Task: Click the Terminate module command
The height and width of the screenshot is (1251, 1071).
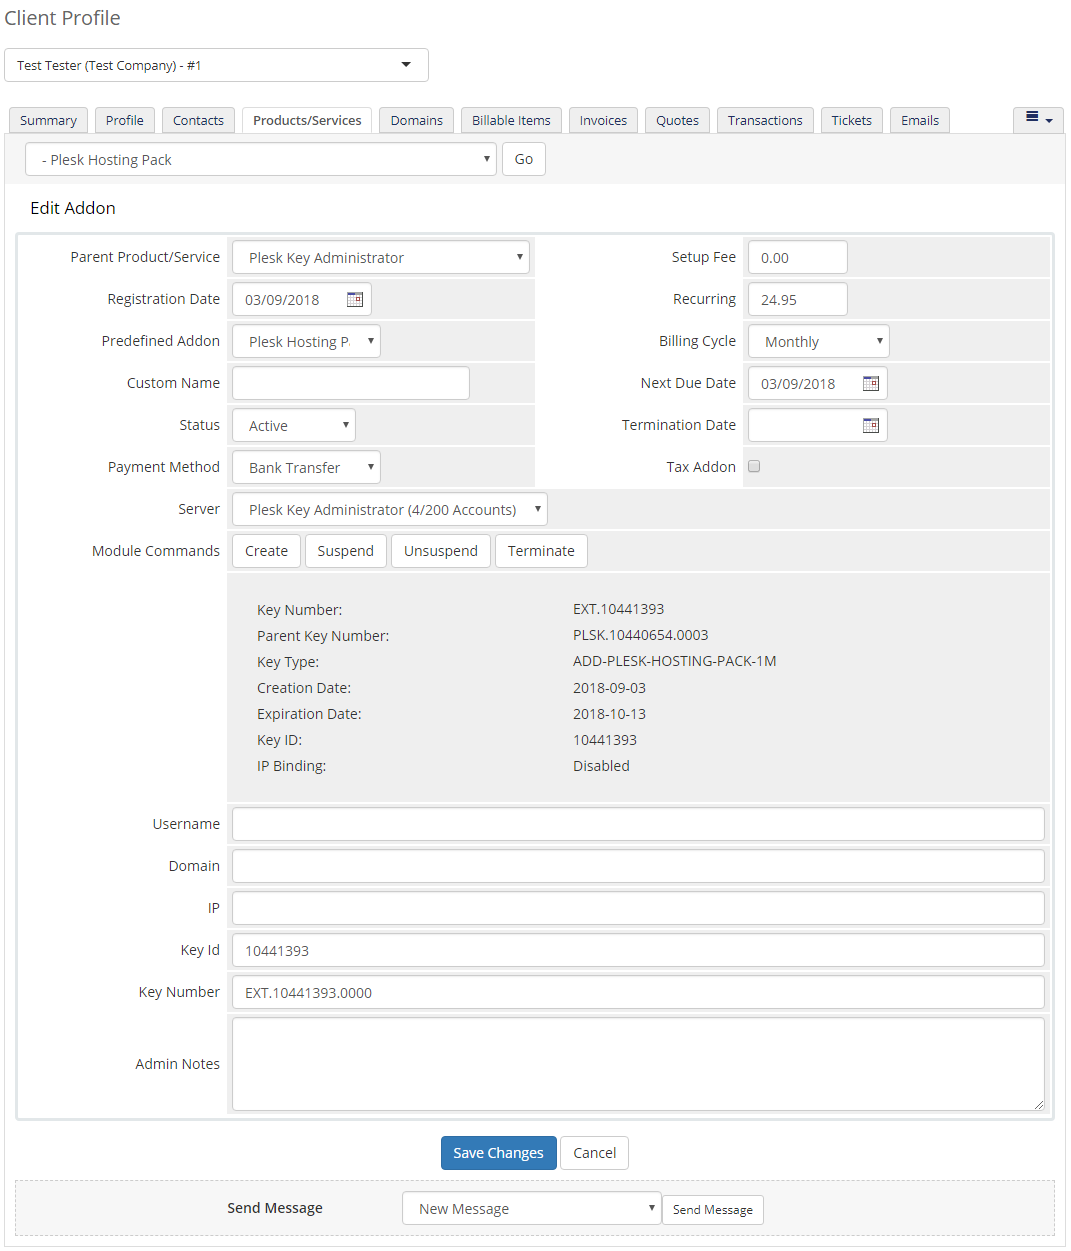Action: pyautogui.click(x=541, y=550)
